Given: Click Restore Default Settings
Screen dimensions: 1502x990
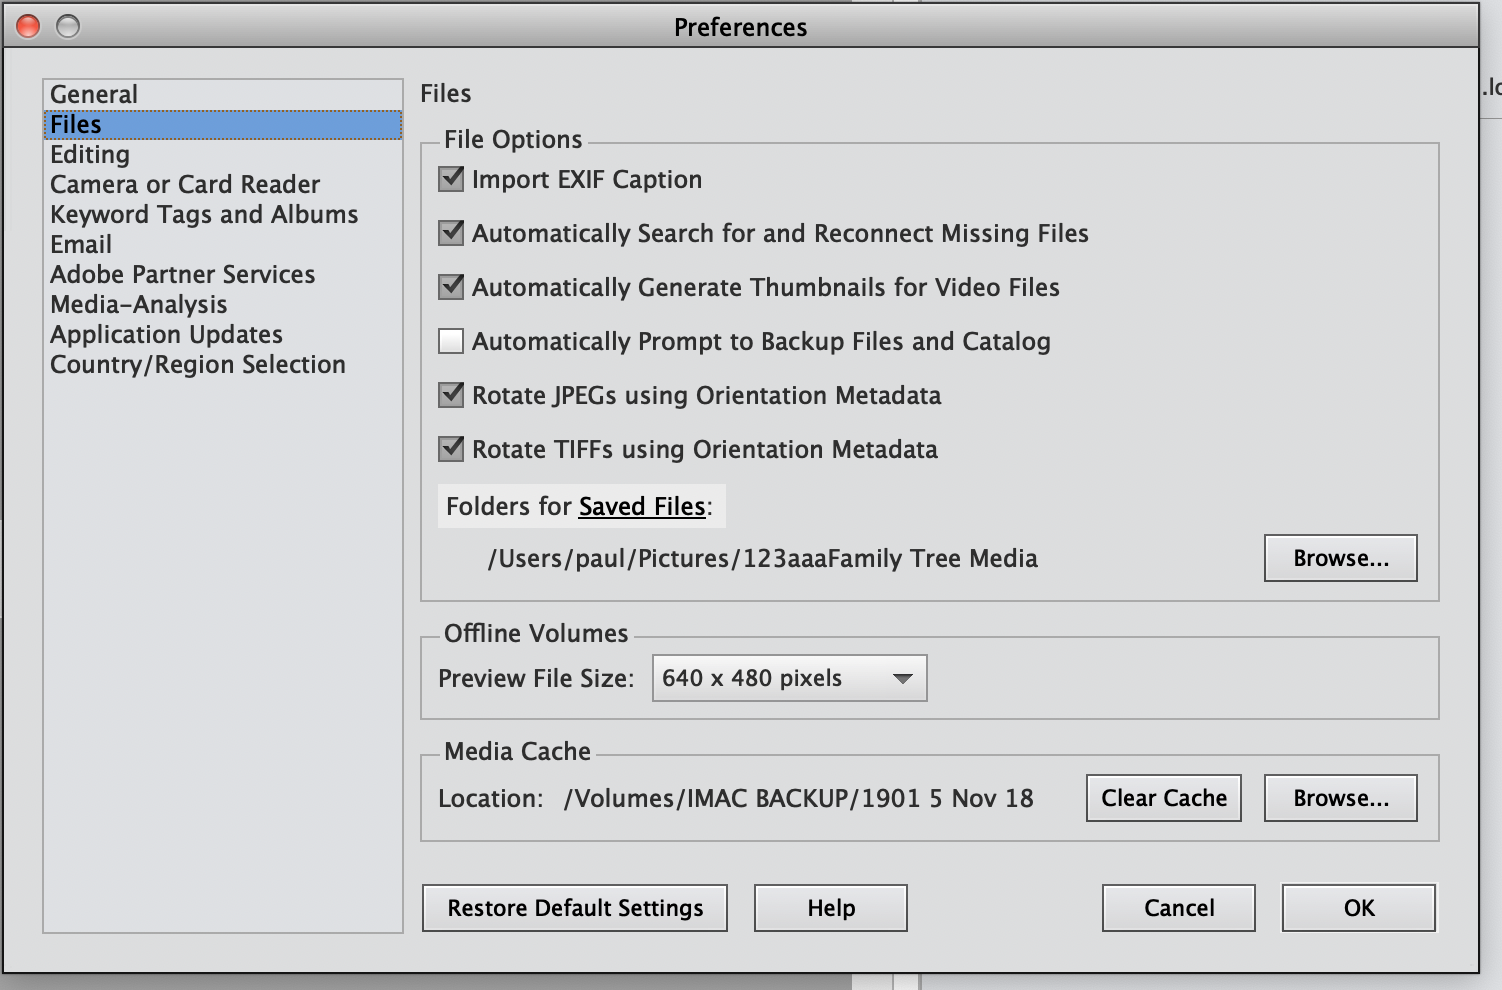Looking at the screenshot, I should 575,908.
